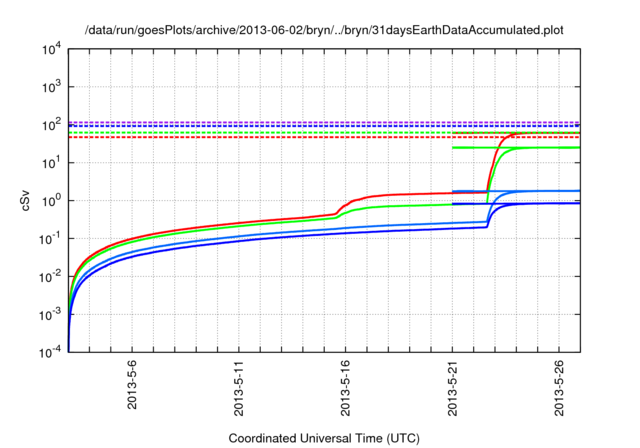
Task: Select the 2013-5-26 date tick label
Action: pos(559,383)
